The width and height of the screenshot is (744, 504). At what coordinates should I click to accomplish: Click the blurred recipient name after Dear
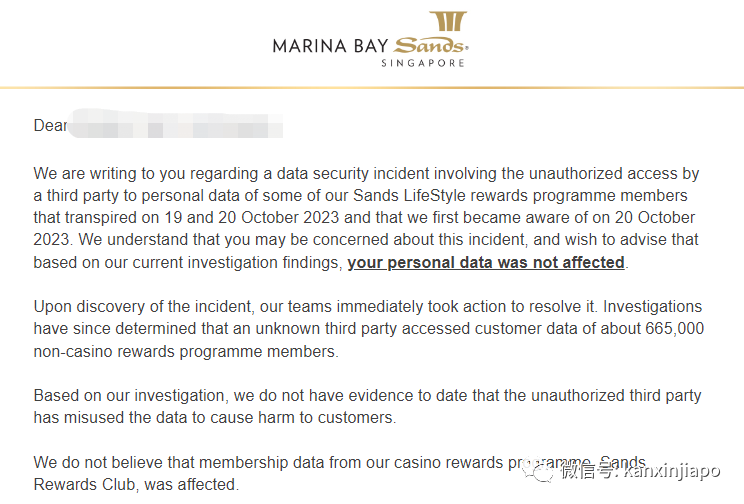point(175,124)
